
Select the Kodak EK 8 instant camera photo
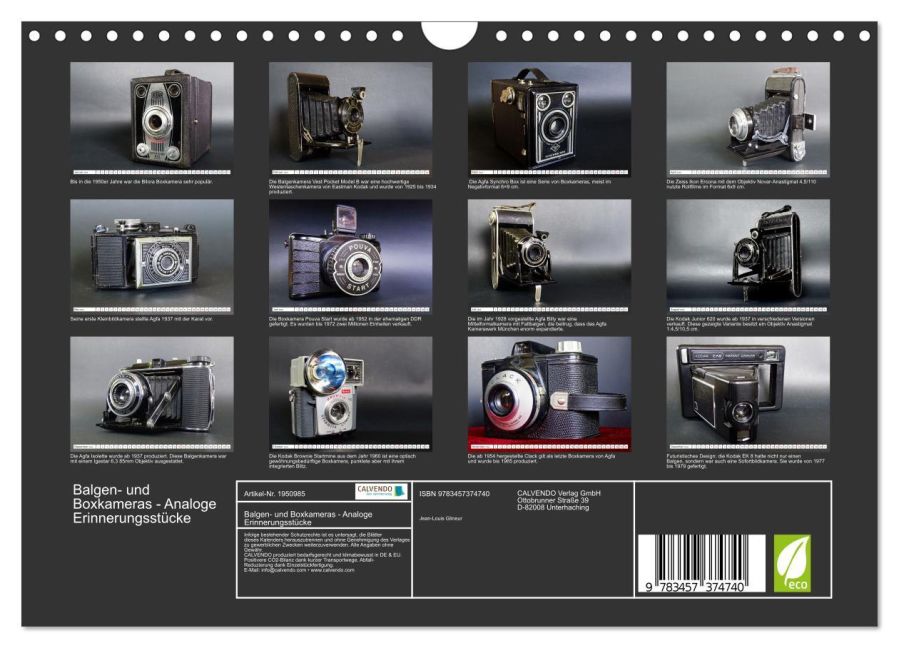coord(748,393)
